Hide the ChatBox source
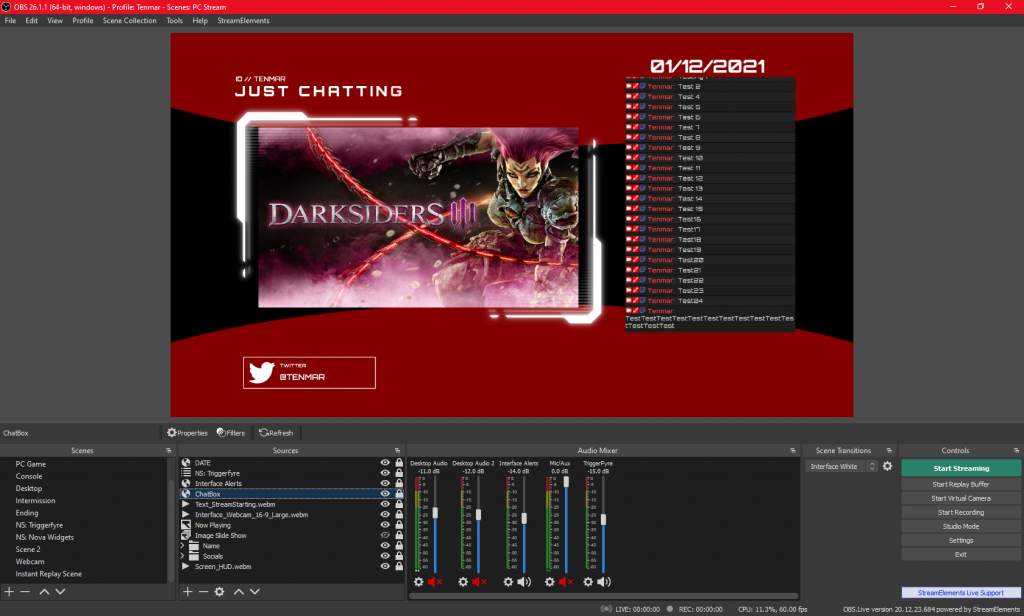 (385, 494)
